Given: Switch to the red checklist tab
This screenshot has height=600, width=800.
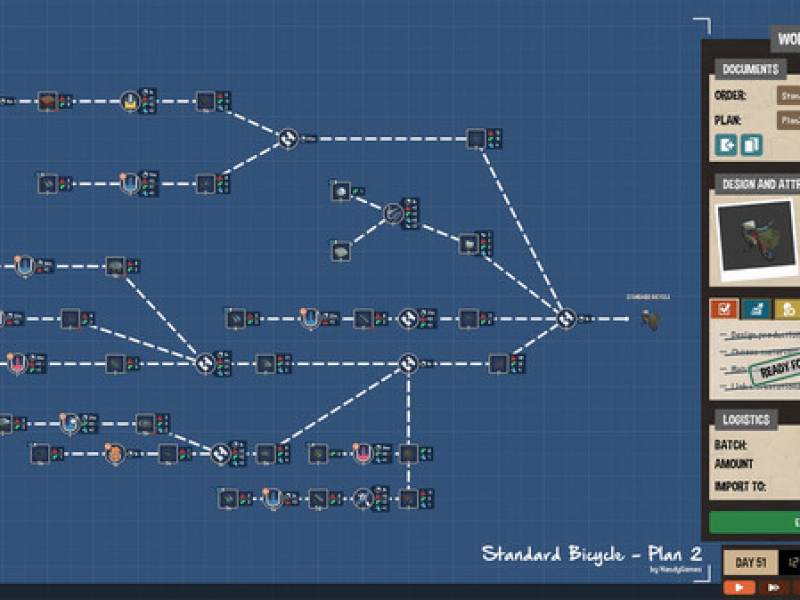Looking at the screenshot, I should point(724,309).
